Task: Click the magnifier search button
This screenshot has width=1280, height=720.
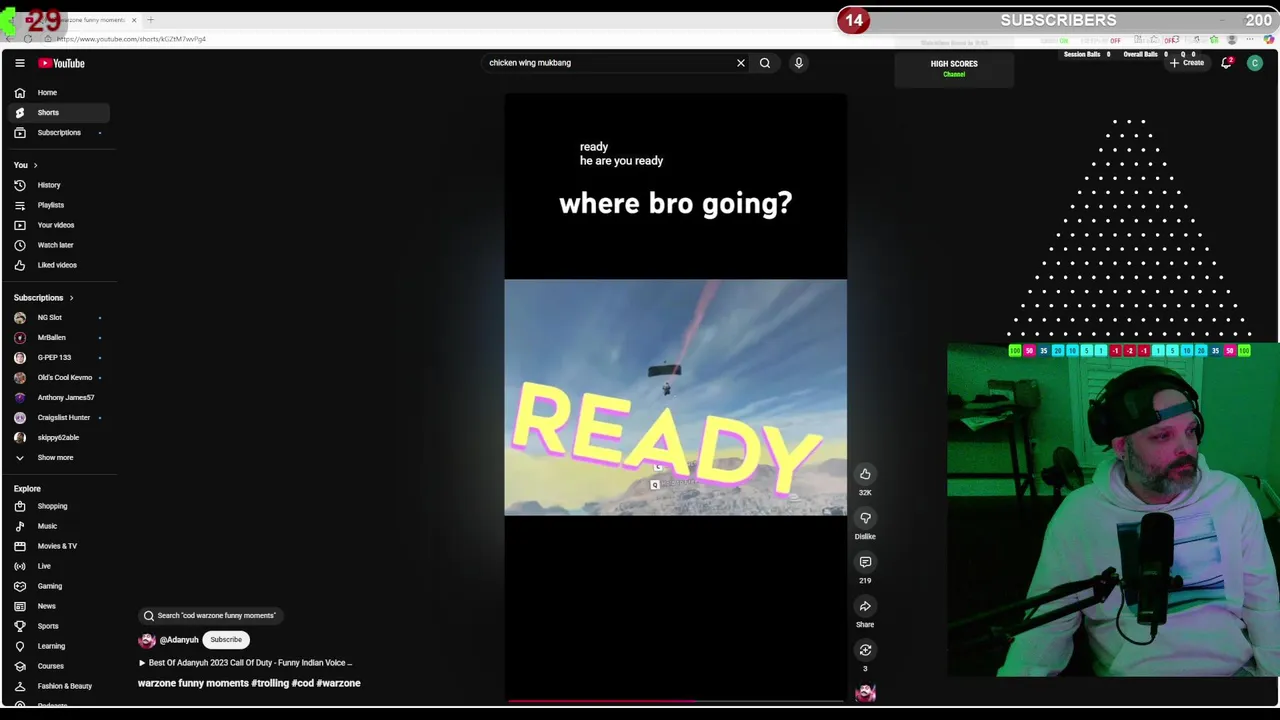Action: click(x=765, y=63)
